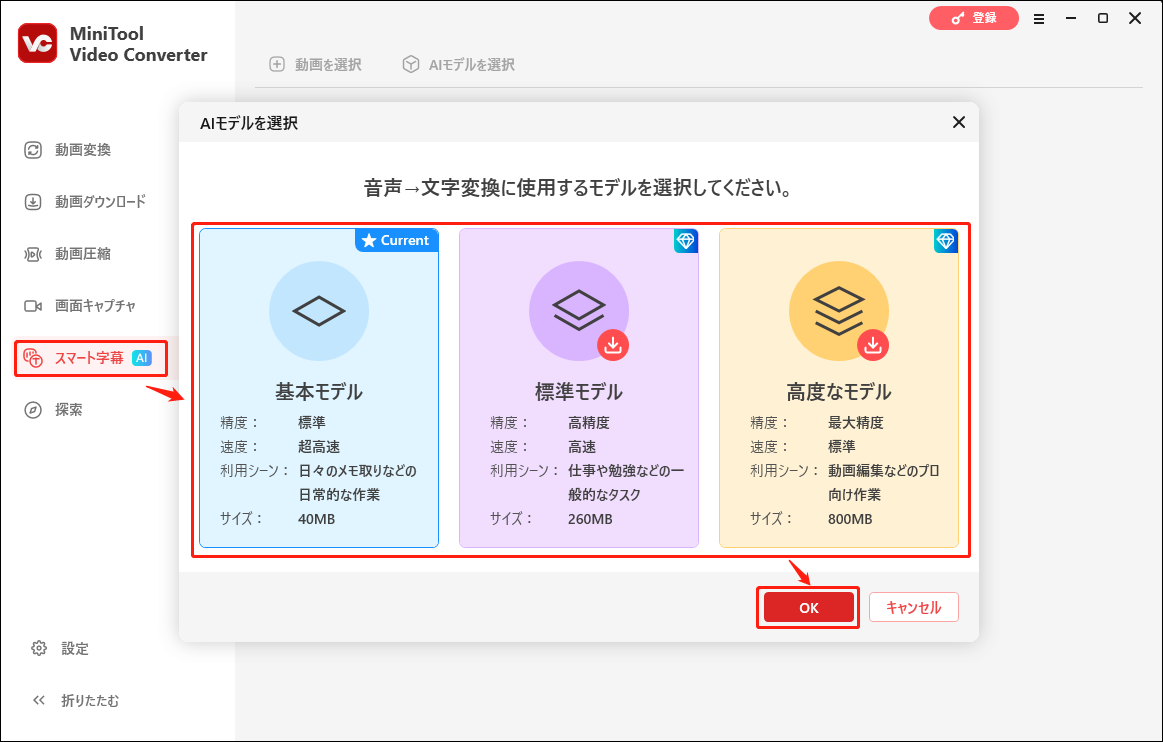Click AIモデルを選択 toolbar button
This screenshot has width=1163, height=742.
click(x=458, y=65)
